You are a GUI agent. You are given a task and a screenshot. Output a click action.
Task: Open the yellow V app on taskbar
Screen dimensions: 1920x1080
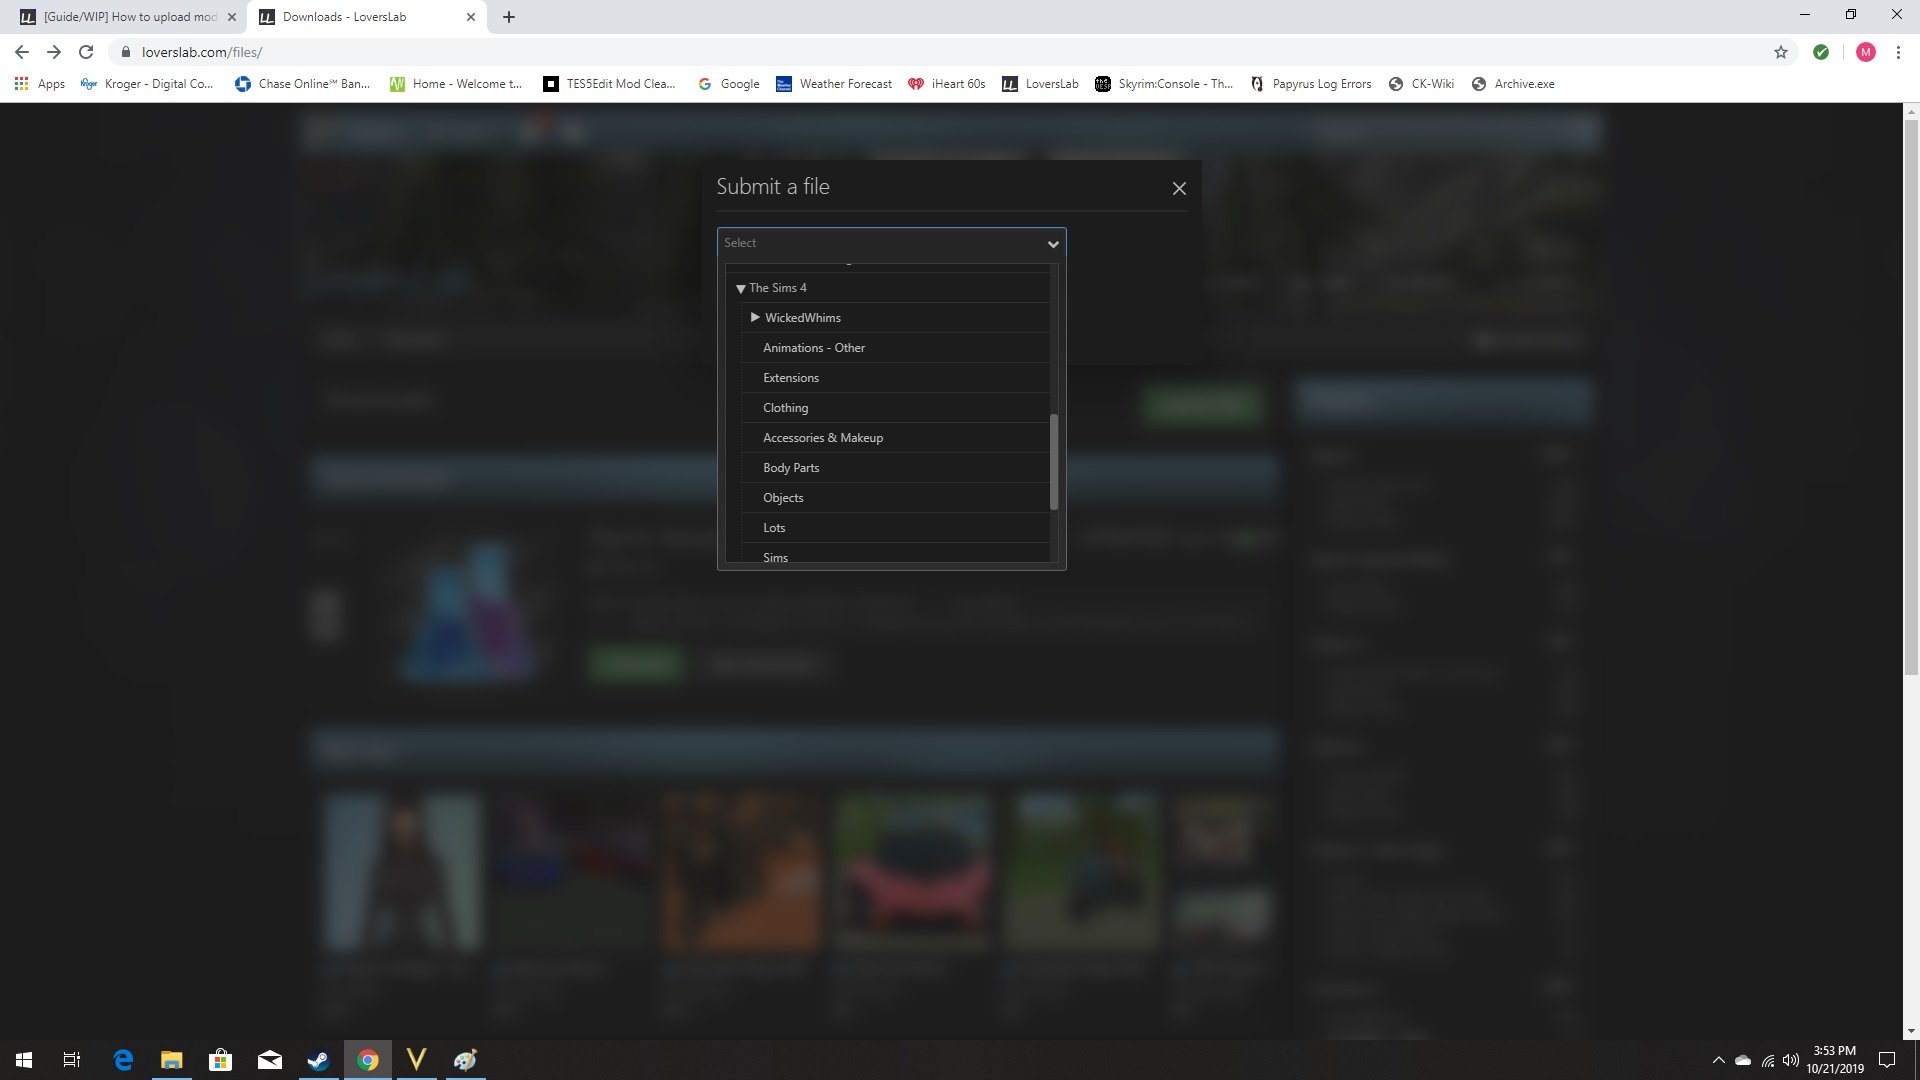(x=416, y=1060)
